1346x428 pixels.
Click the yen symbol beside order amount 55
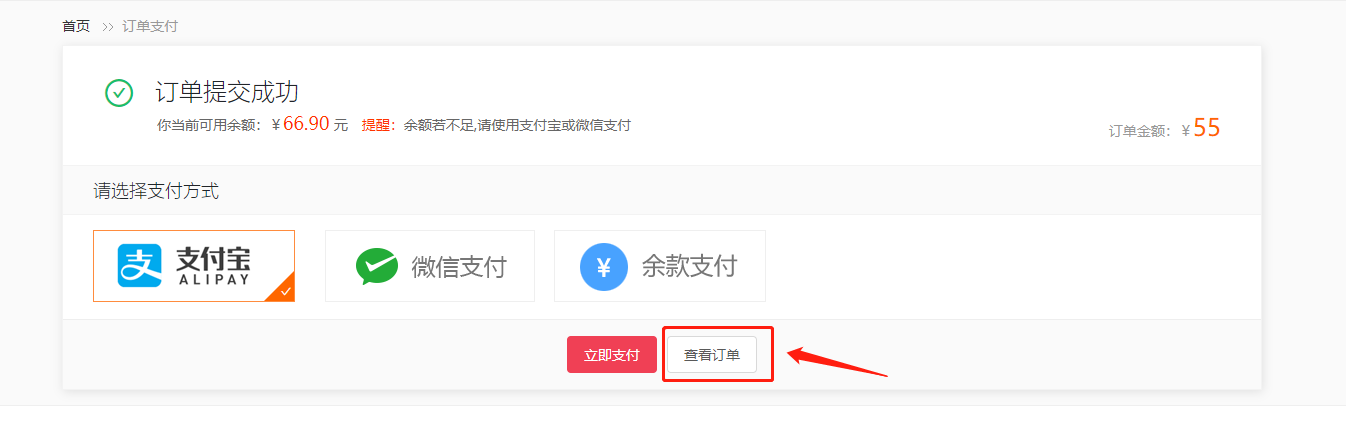1186,130
